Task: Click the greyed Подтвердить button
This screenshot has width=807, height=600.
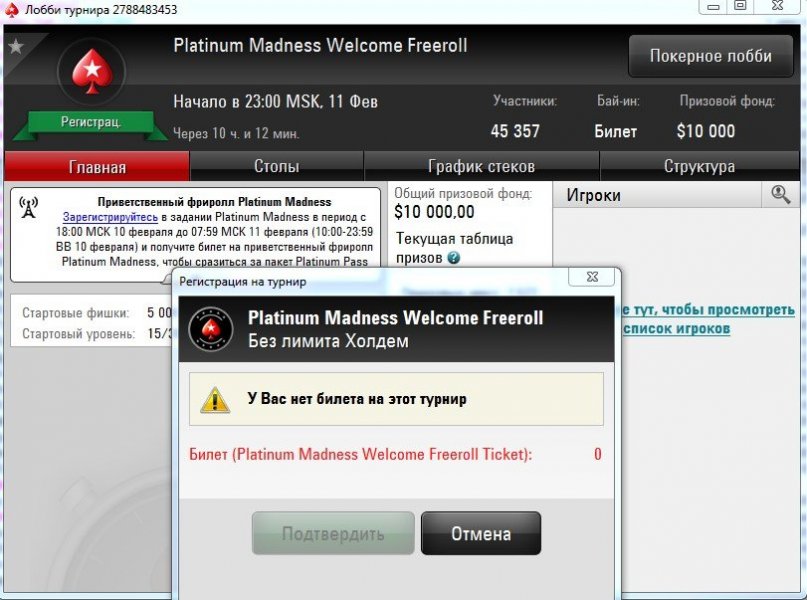Action: 333,534
